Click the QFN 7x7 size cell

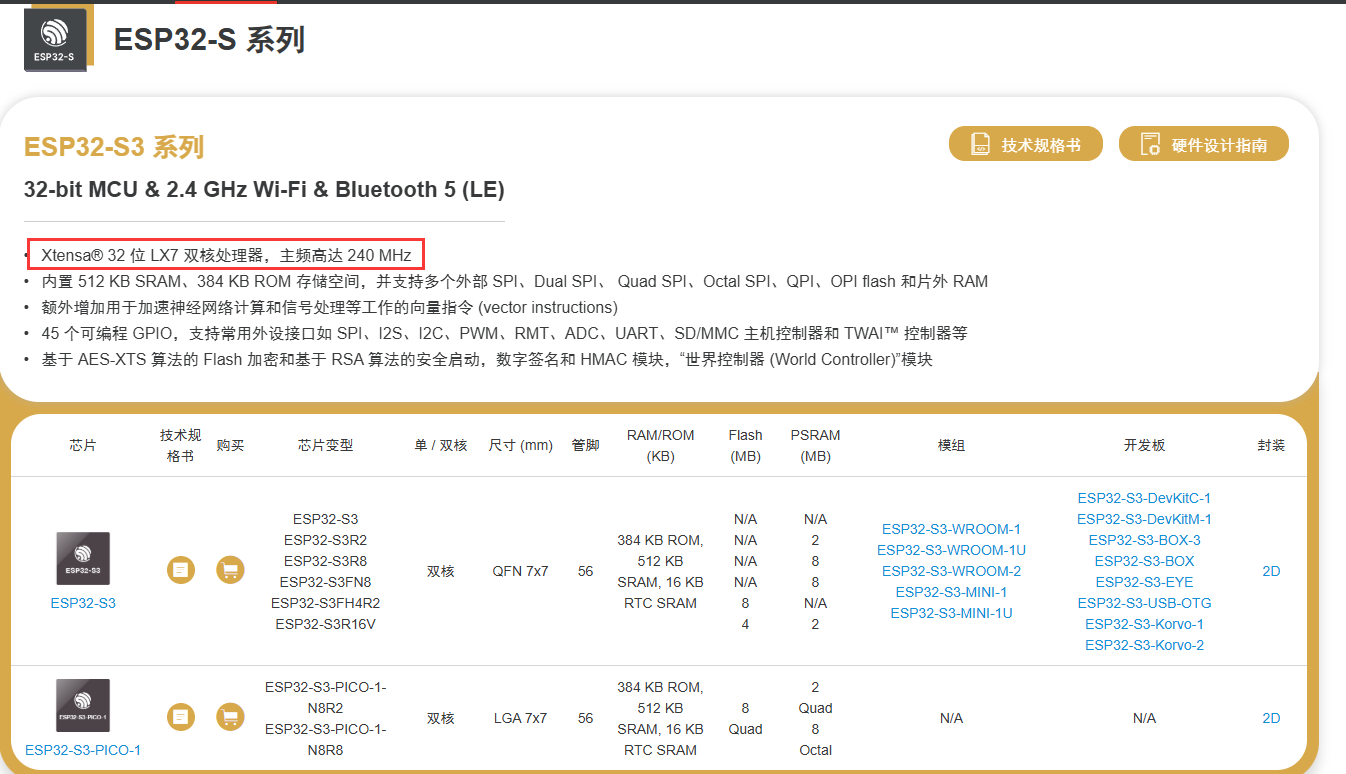tap(520, 571)
